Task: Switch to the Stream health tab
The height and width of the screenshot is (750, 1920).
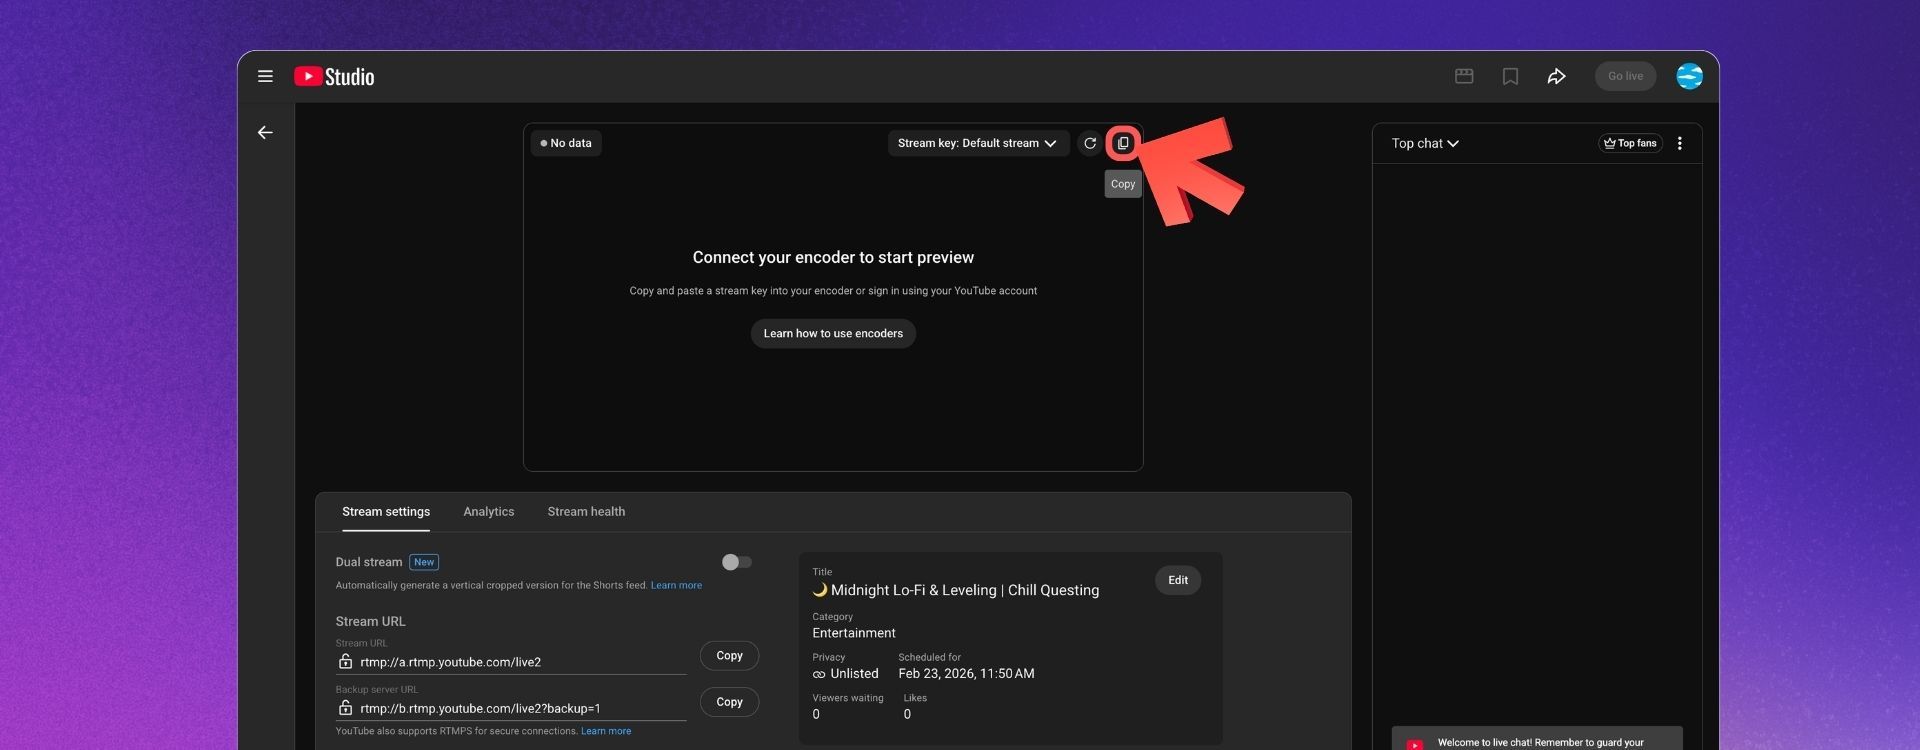Action: pos(586,511)
